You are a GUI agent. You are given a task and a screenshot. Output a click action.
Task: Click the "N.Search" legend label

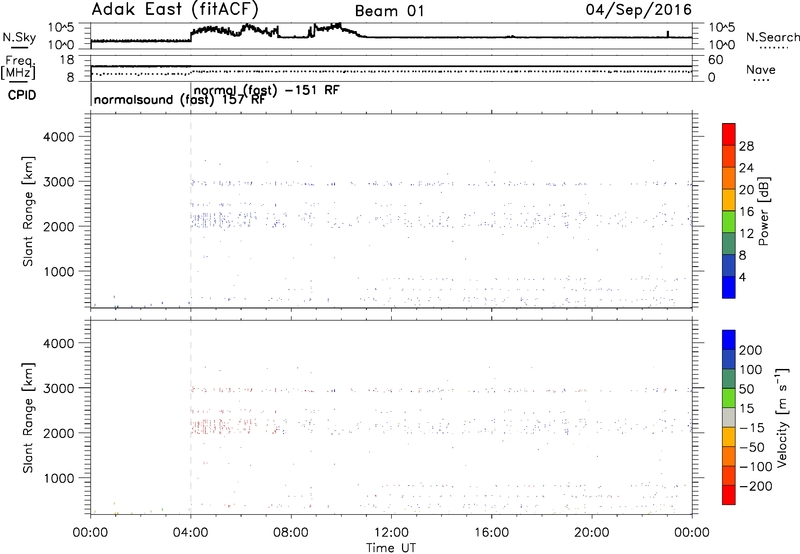[x=772, y=37]
